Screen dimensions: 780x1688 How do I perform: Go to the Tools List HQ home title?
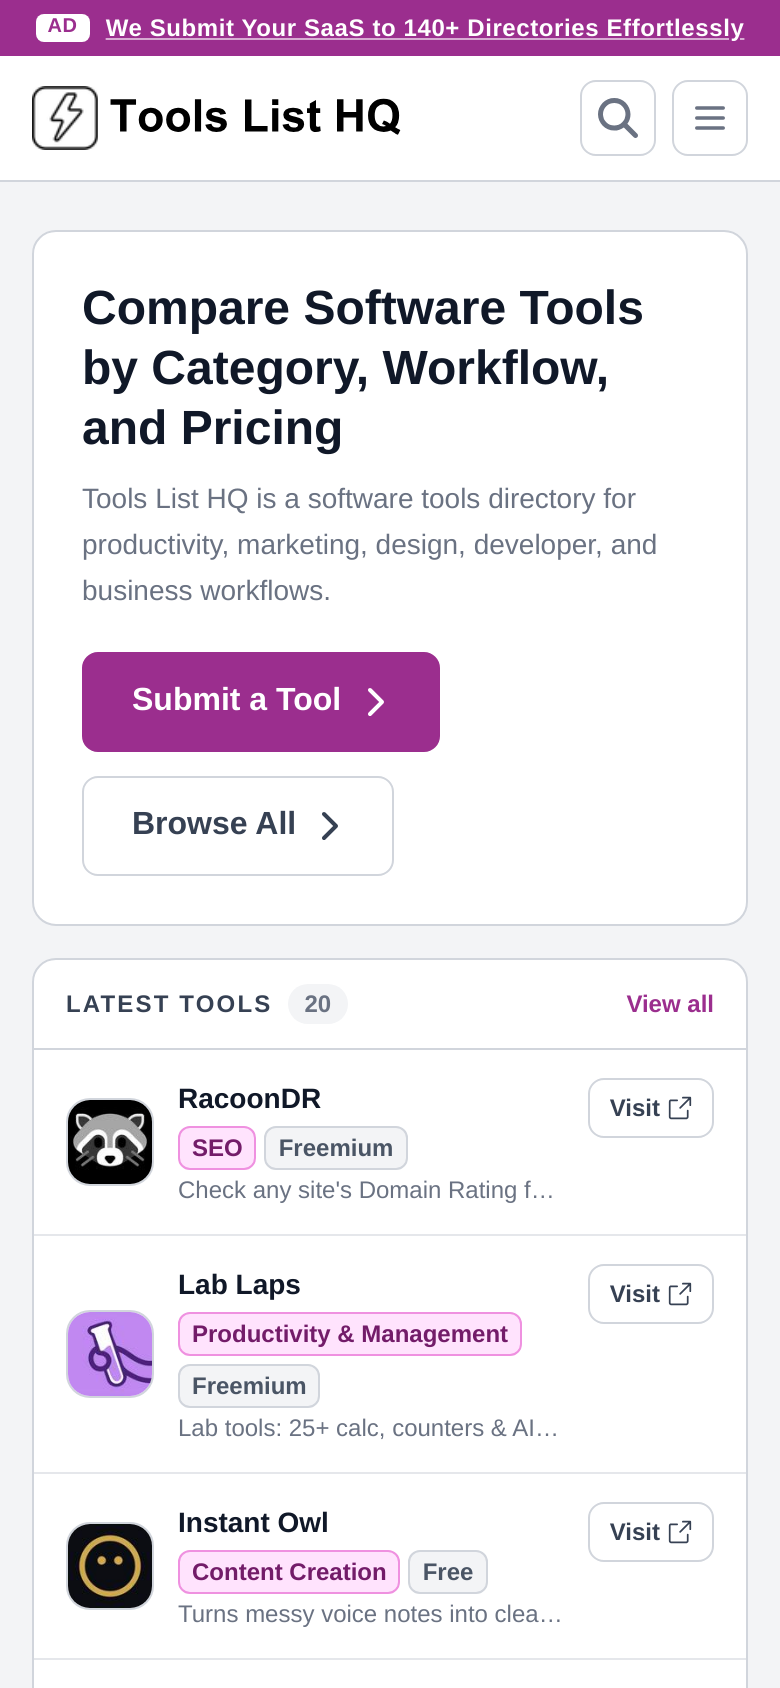click(255, 117)
